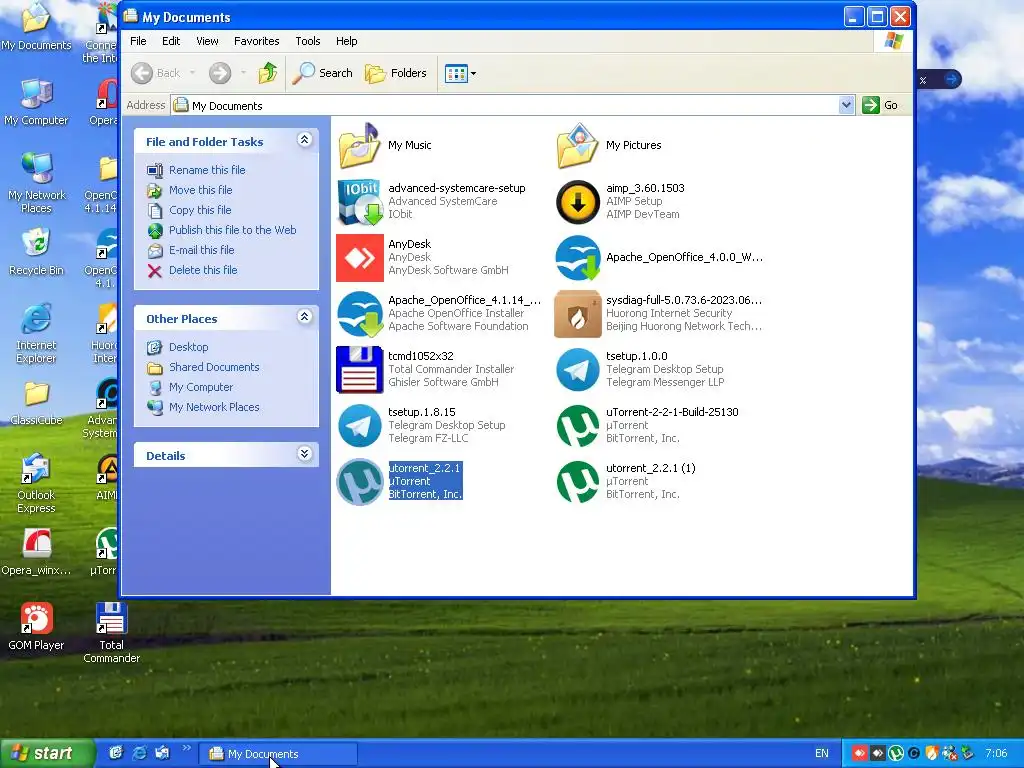The width and height of the screenshot is (1024, 768).
Task: Select uTorrent-2-2-1-Build-25130 icon
Action: coord(577,426)
